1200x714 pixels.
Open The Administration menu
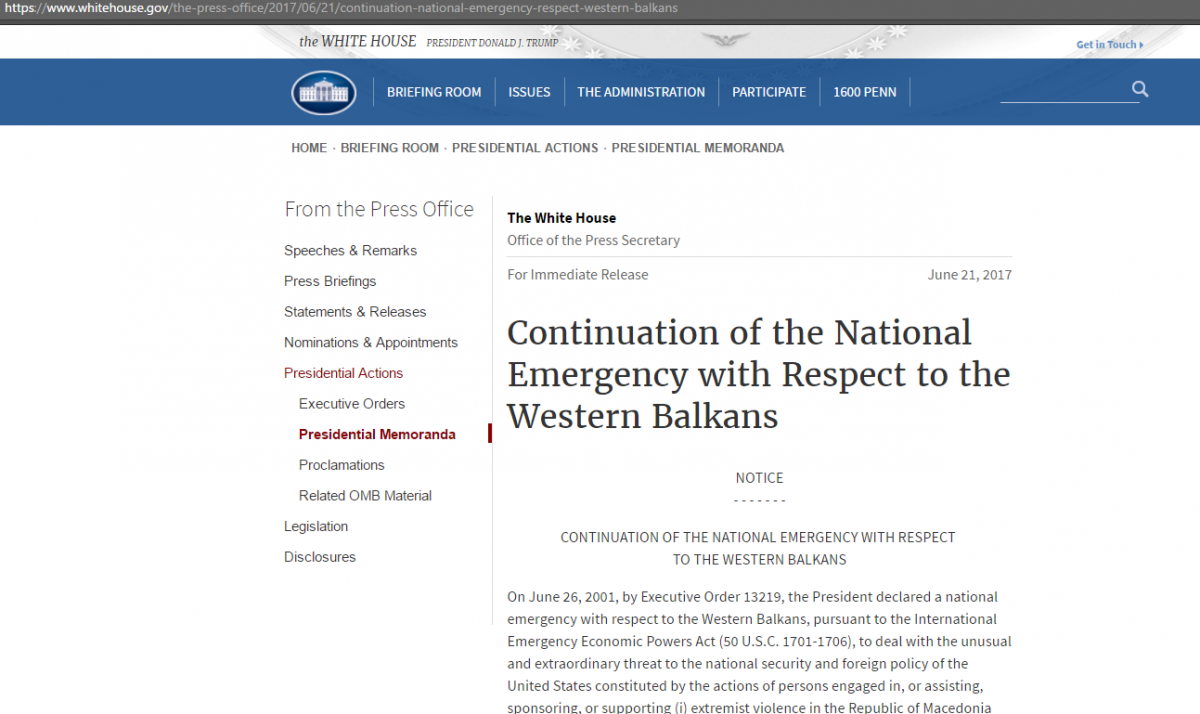point(641,92)
